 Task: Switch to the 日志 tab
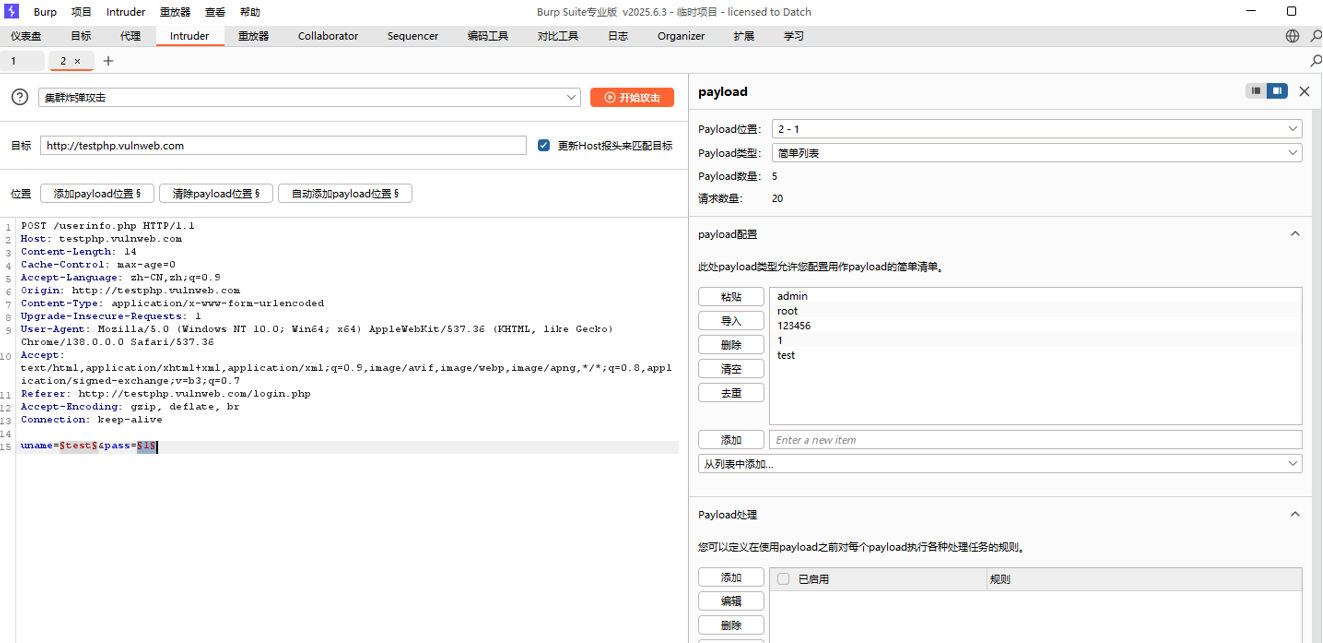coord(618,36)
